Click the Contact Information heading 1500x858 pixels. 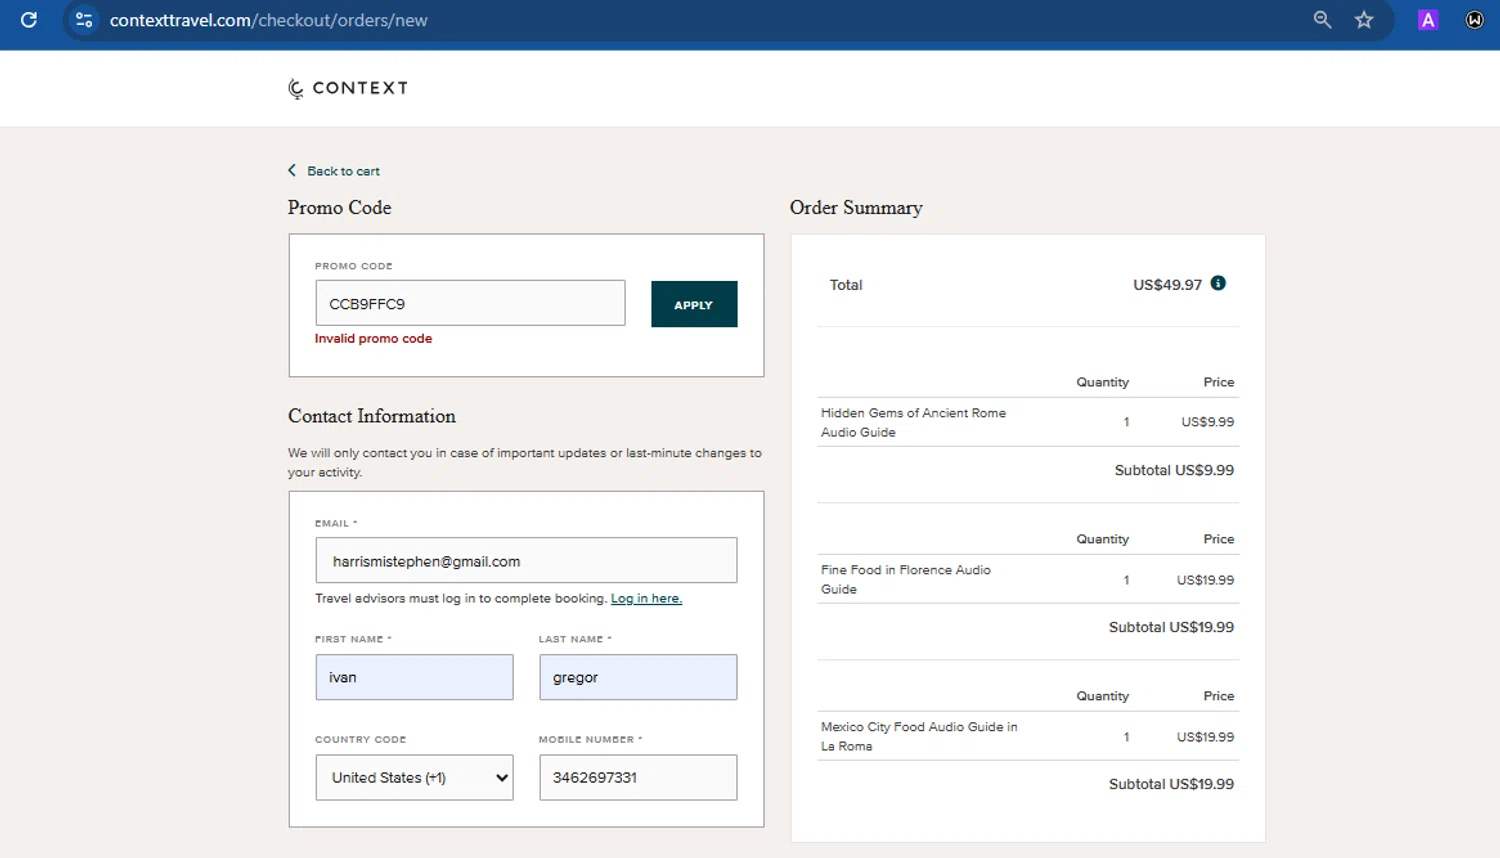coord(372,416)
